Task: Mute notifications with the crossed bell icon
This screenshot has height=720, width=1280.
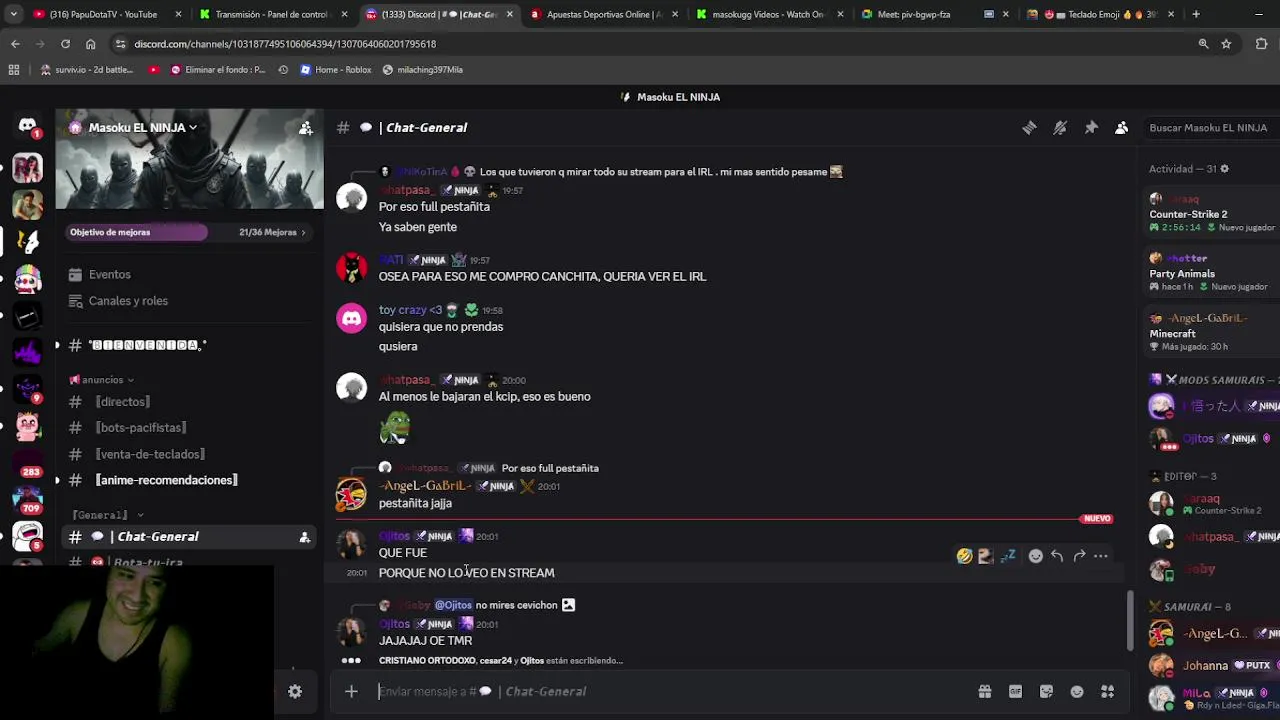Action: pos(1060,128)
